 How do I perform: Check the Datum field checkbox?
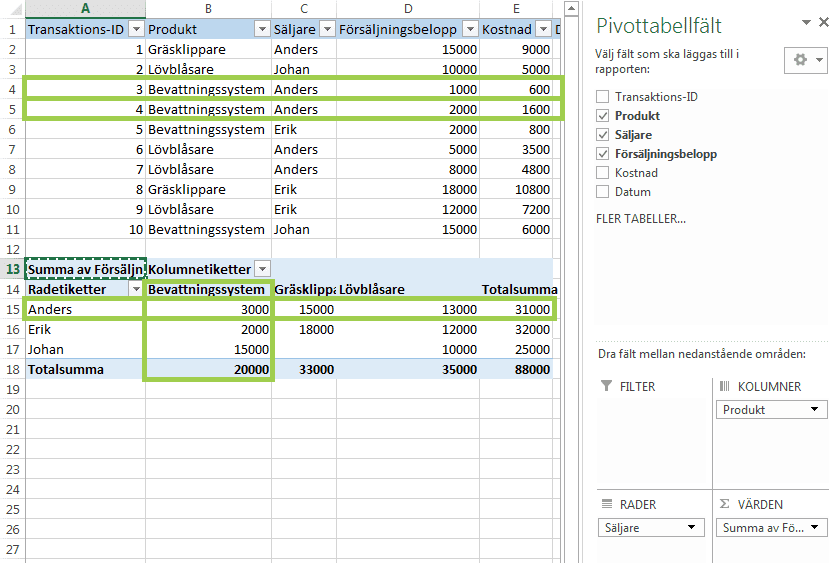pyautogui.click(x=602, y=192)
